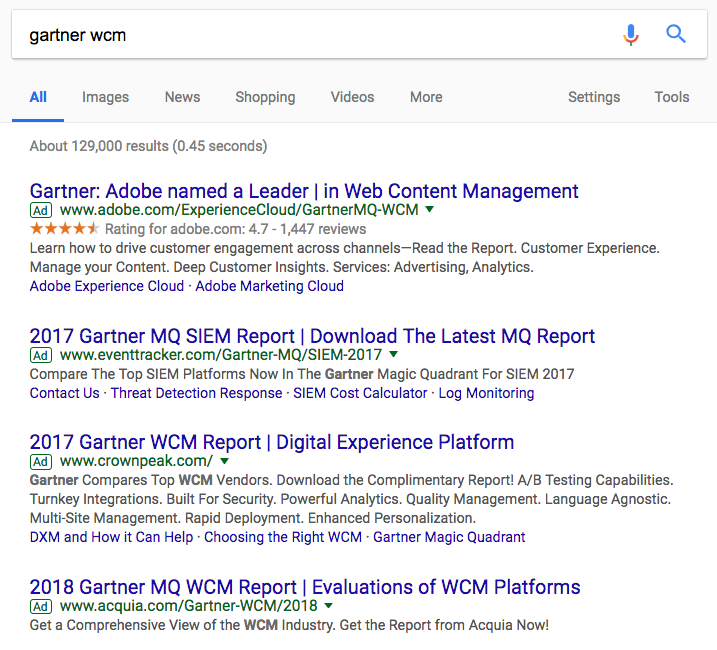Switch to the Videos tab
The image size is (717, 650).
(x=353, y=97)
